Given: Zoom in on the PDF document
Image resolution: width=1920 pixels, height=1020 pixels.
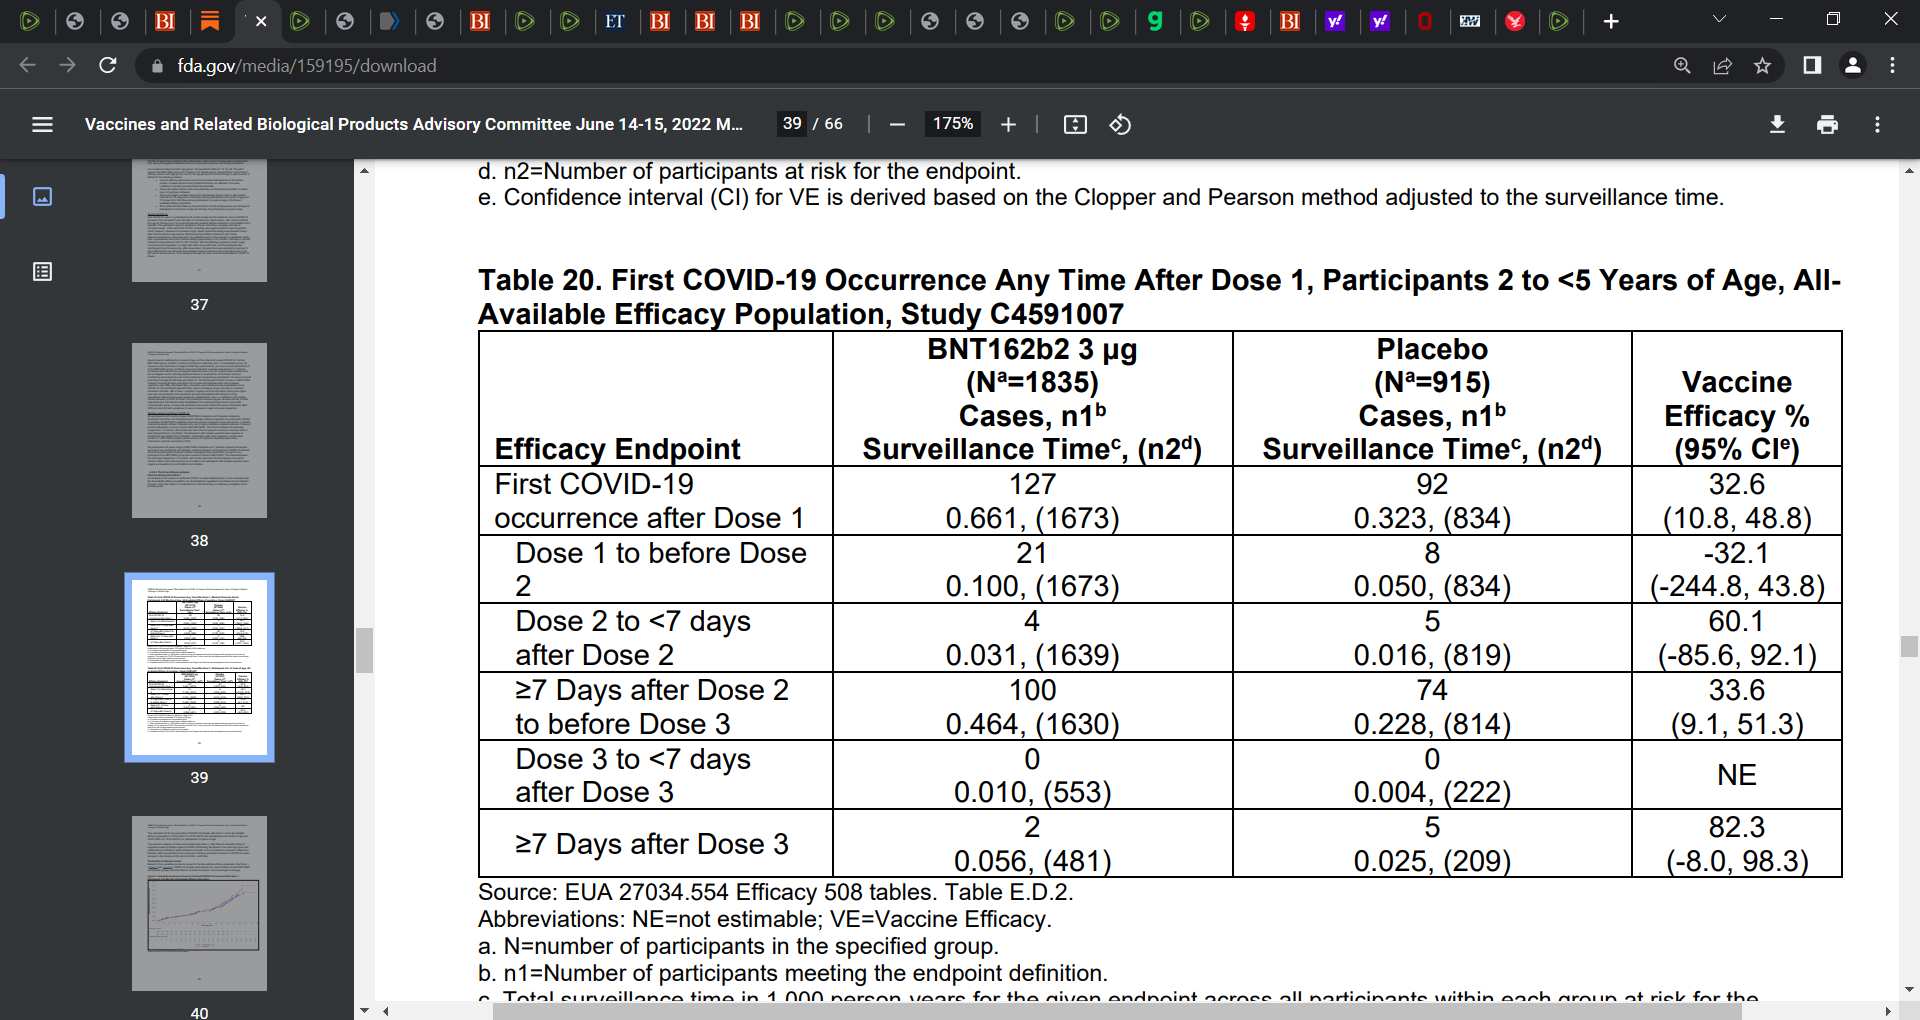Looking at the screenshot, I should tap(1008, 124).
